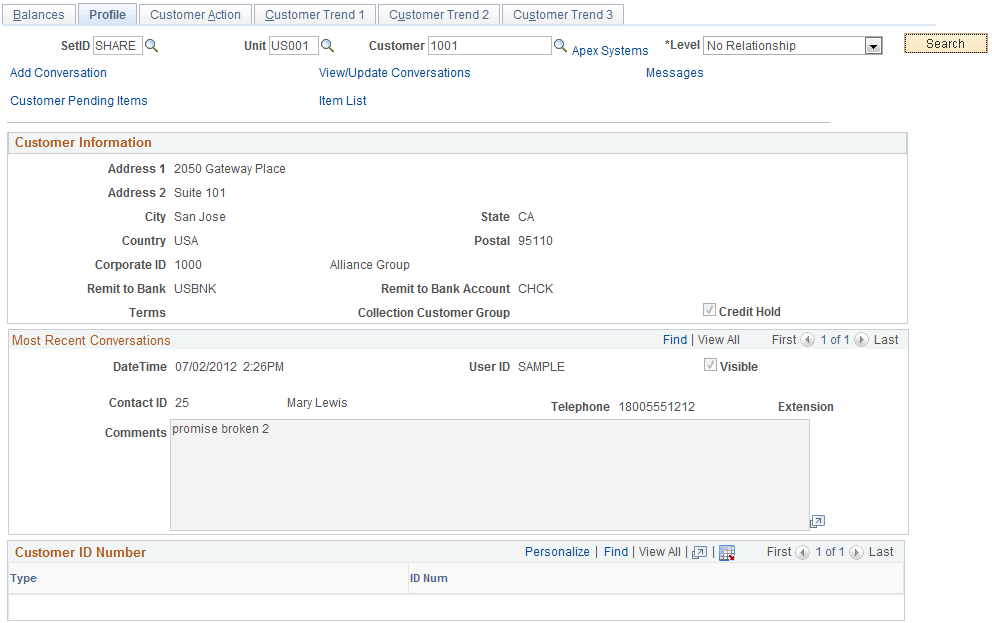Image resolution: width=992 pixels, height=623 pixels.
Task: Open the Level dropdown
Action: click(872, 45)
